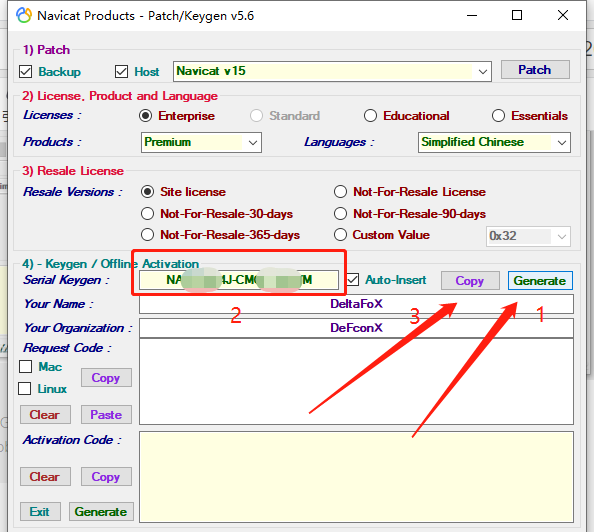Image resolution: width=594 pixels, height=532 pixels.
Task: Click the Your Organization field with DeFconX
Action: click(x=356, y=328)
